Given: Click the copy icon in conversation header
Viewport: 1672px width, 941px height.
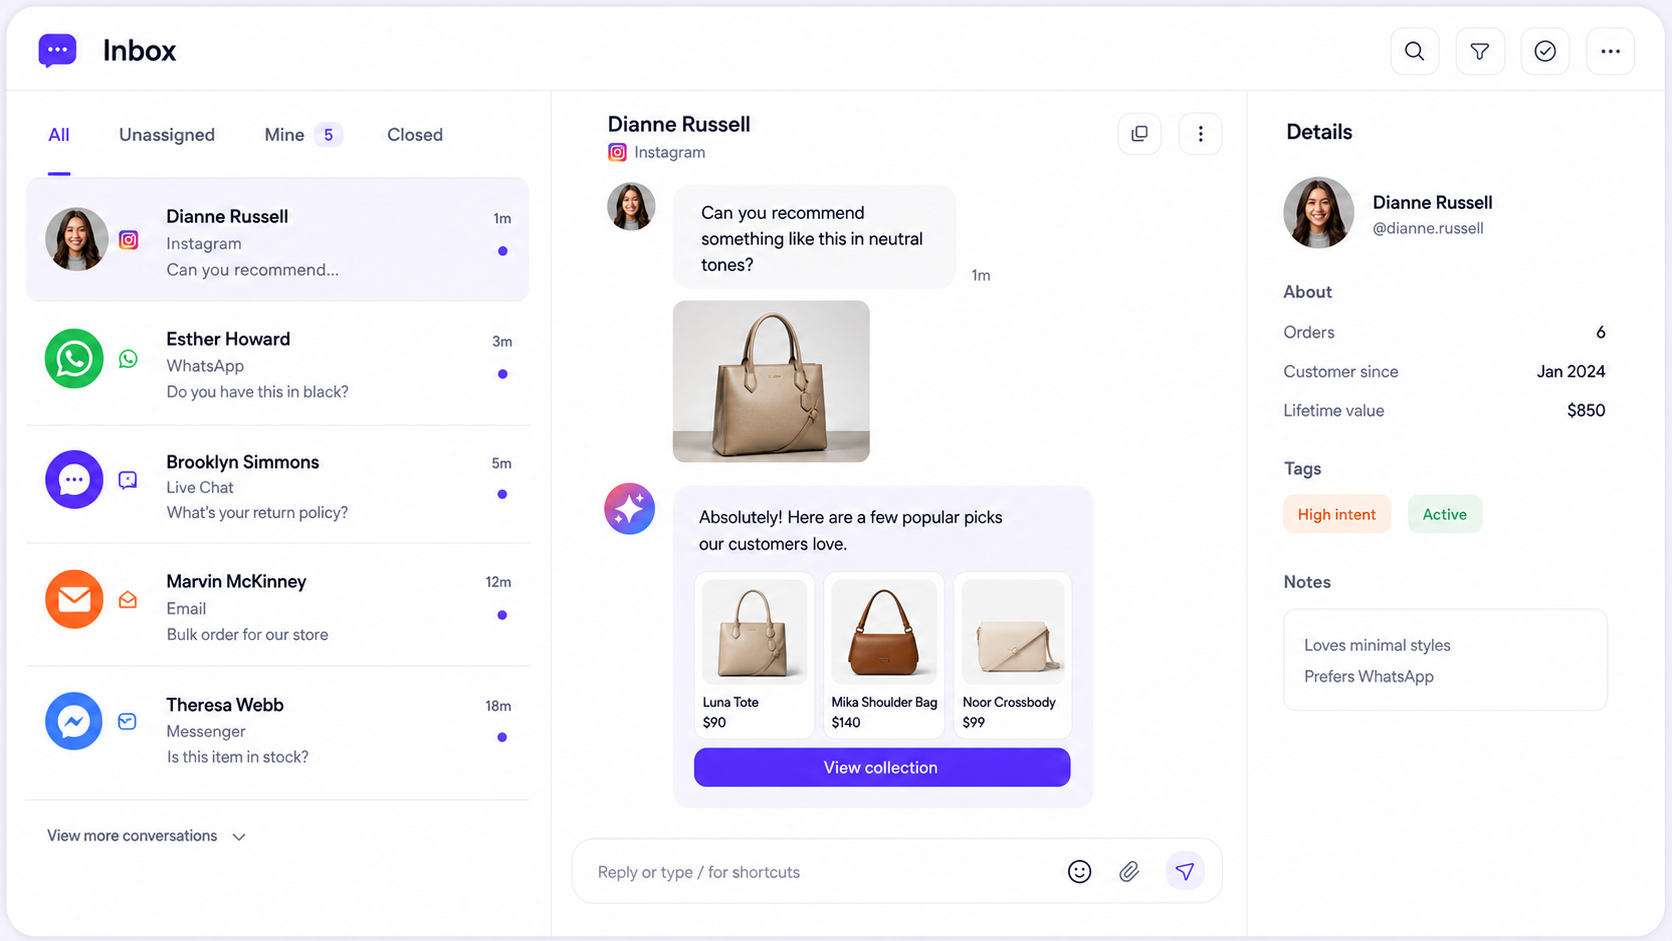Looking at the screenshot, I should [x=1139, y=134].
